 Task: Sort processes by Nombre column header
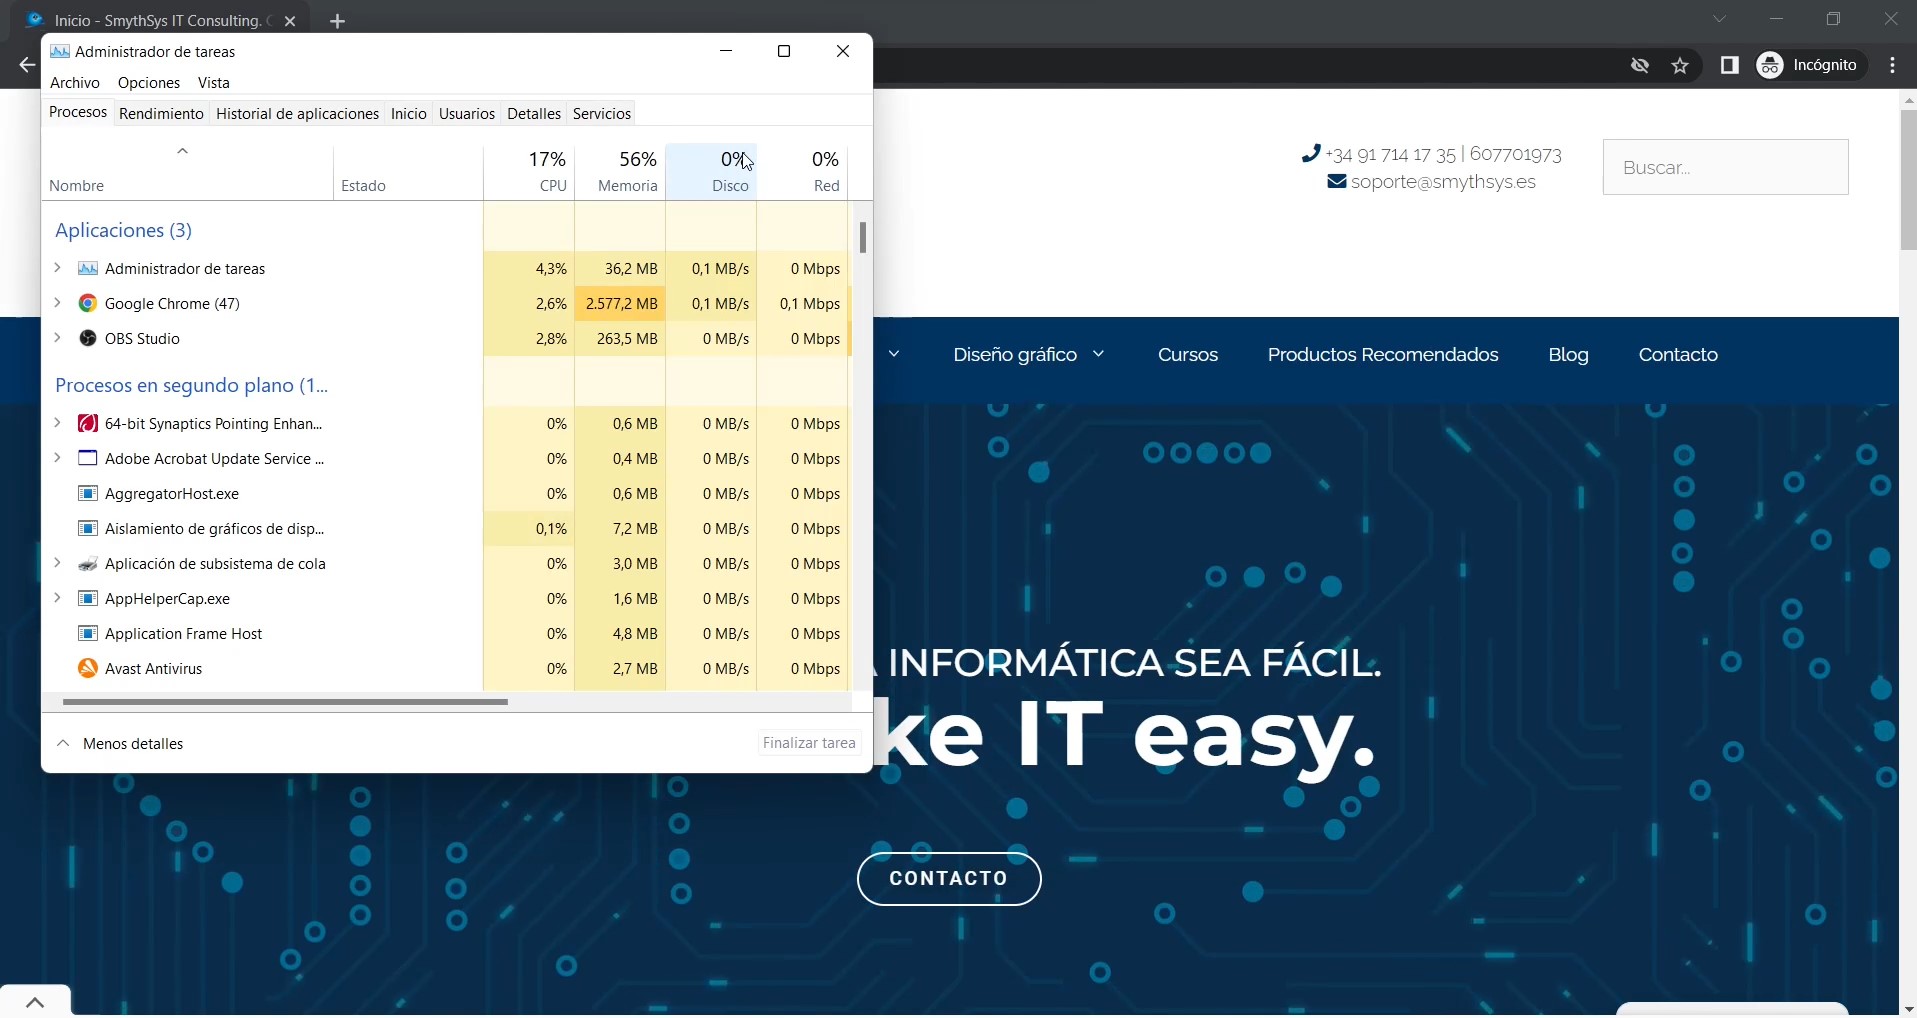pos(187,172)
